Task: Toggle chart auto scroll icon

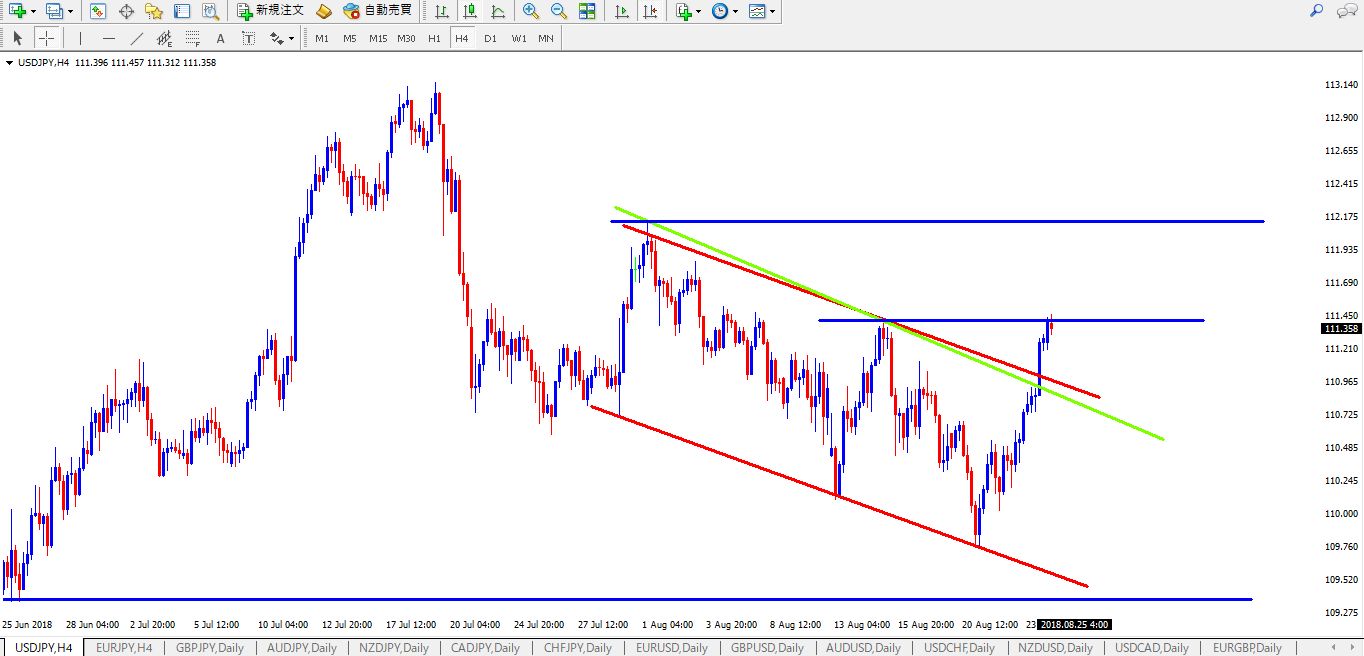Action: pos(622,11)
